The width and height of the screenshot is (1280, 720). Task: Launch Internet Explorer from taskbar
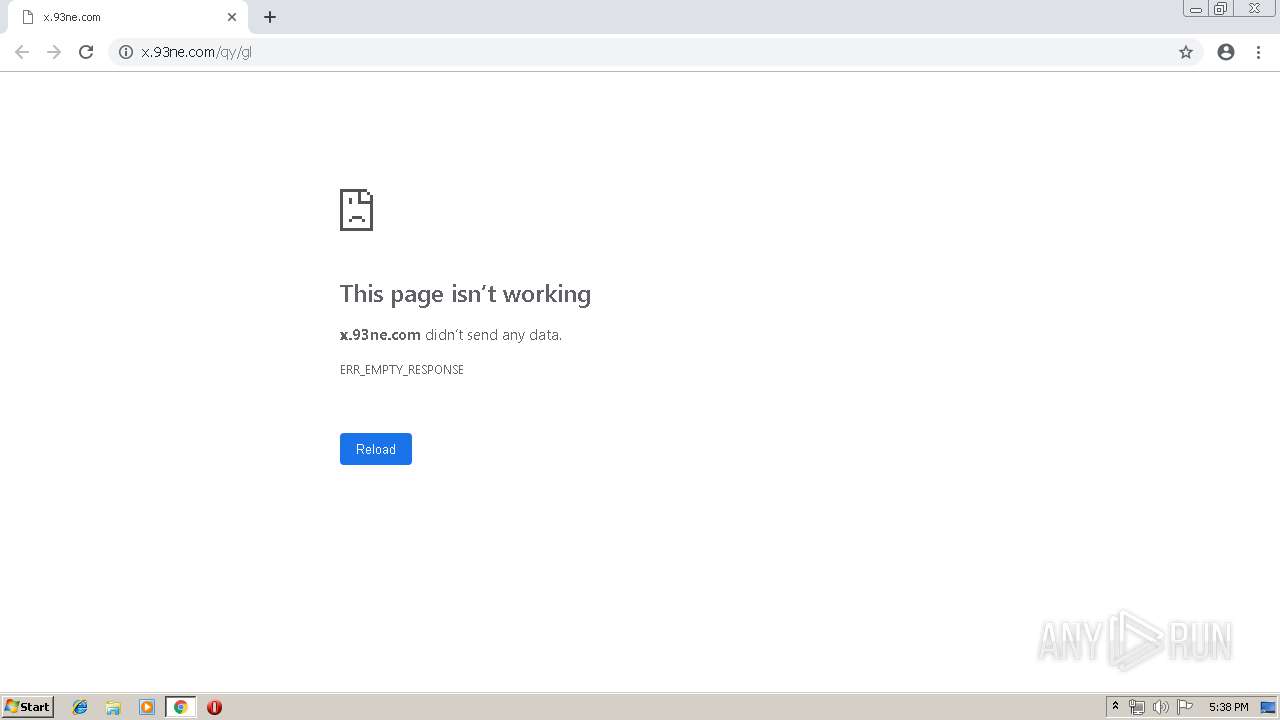pyautogui.click(x=80, y=707)
